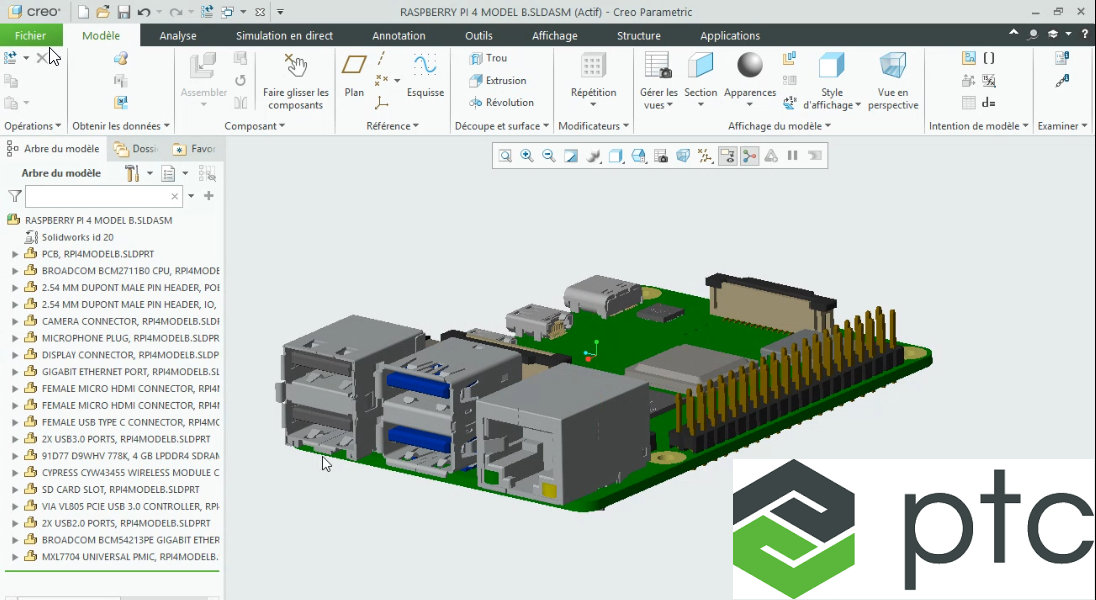Open the Outils tab

479,36
